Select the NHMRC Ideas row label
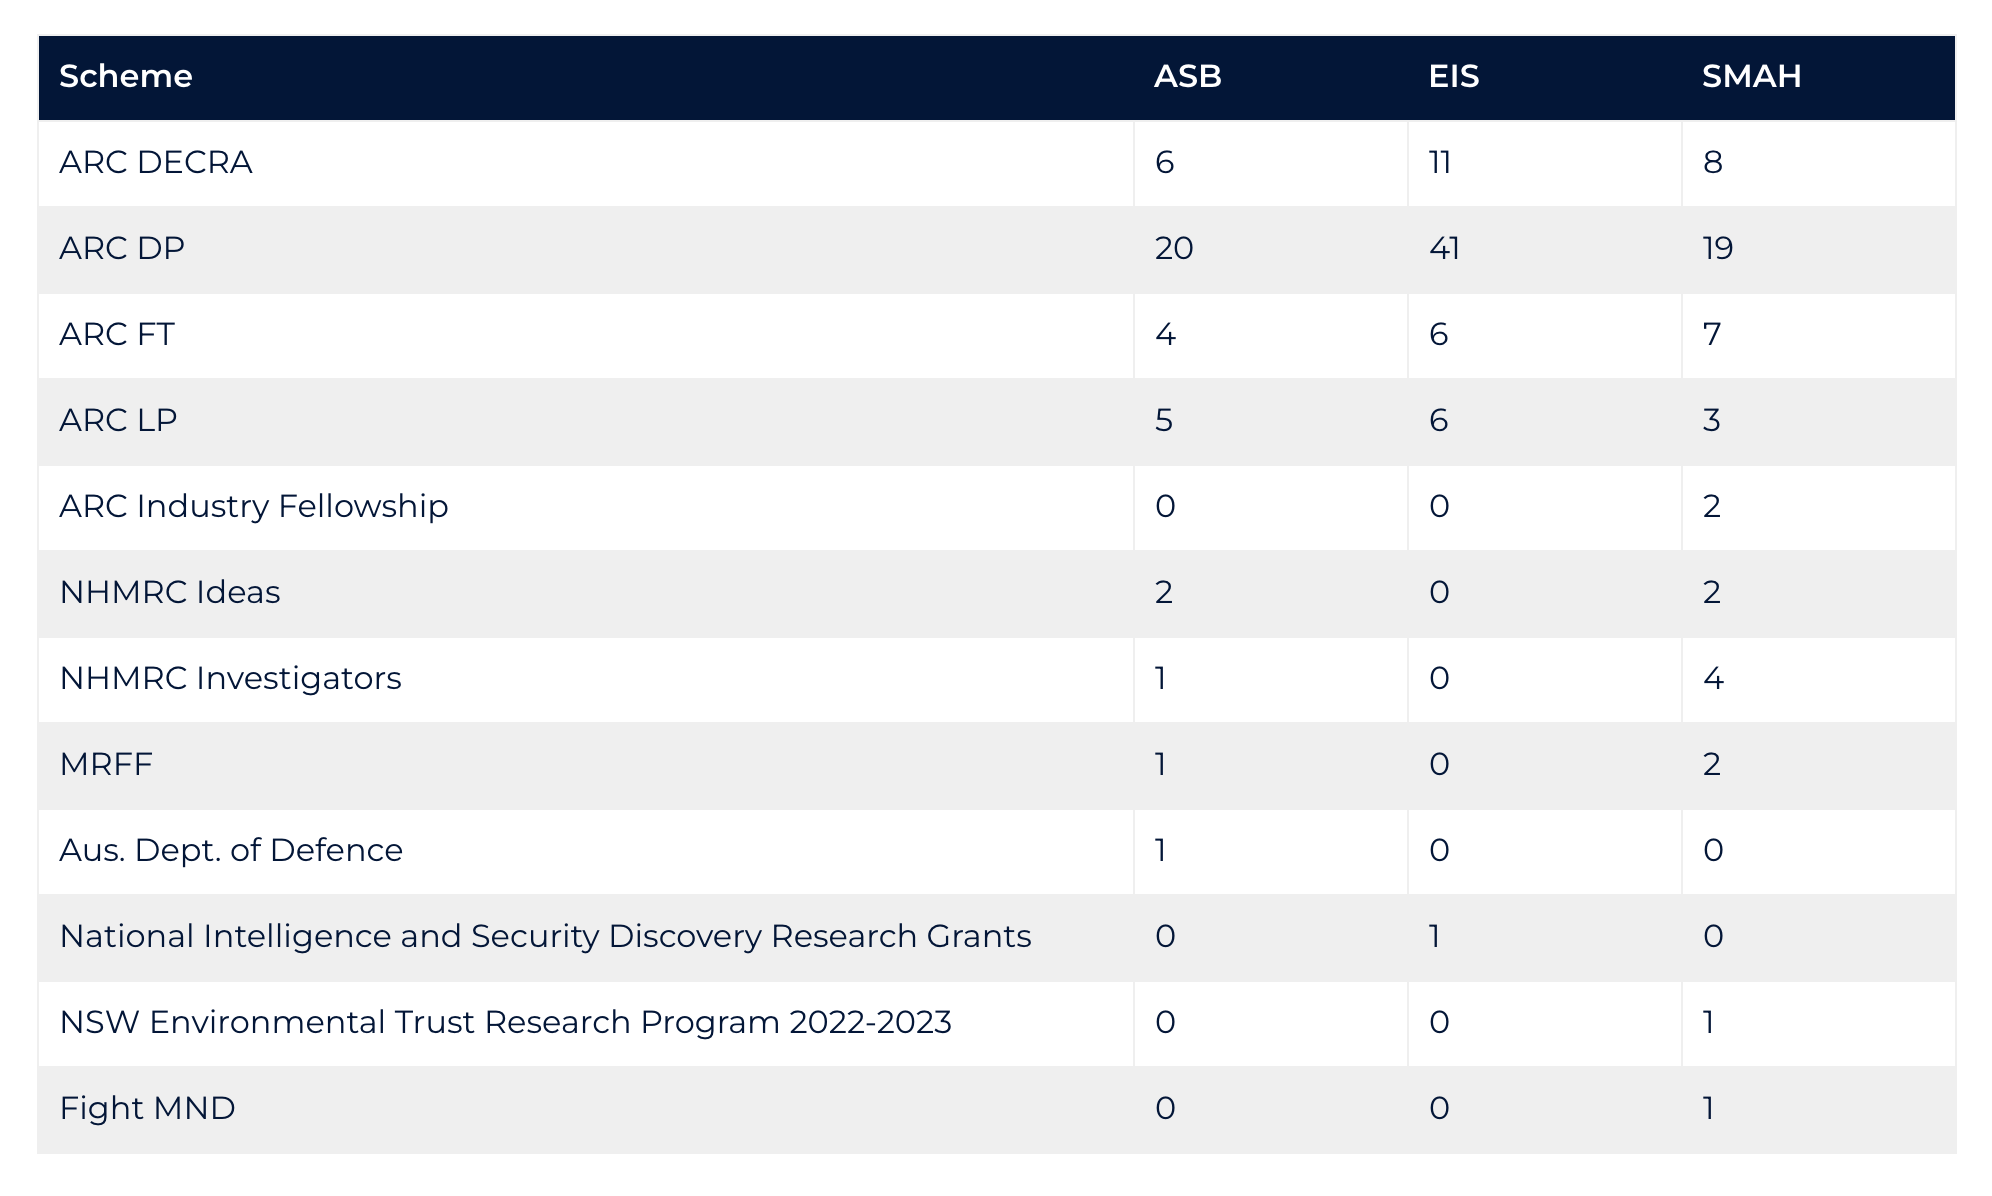Image resolution: width=1992 pixels, height=1196 pixels. 170,592
